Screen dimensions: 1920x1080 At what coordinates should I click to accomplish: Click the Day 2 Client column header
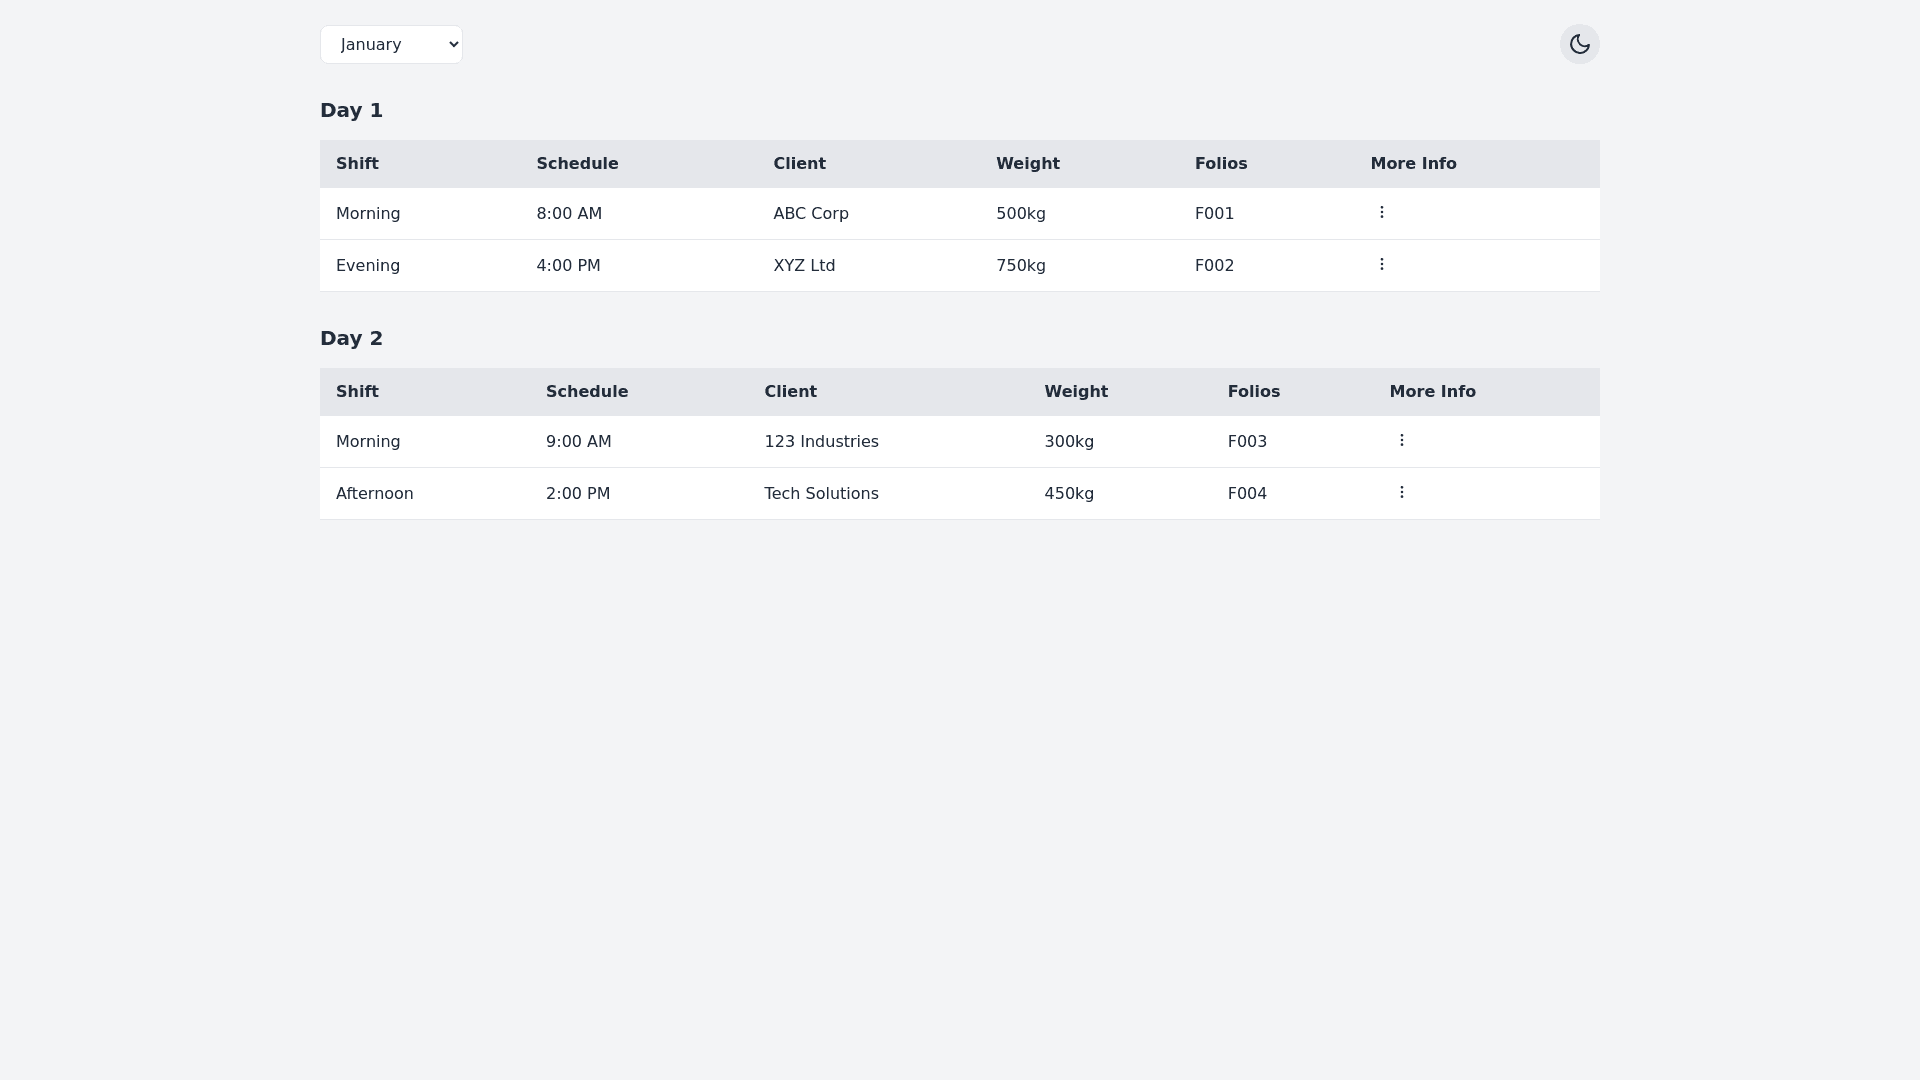coord(790,392)
